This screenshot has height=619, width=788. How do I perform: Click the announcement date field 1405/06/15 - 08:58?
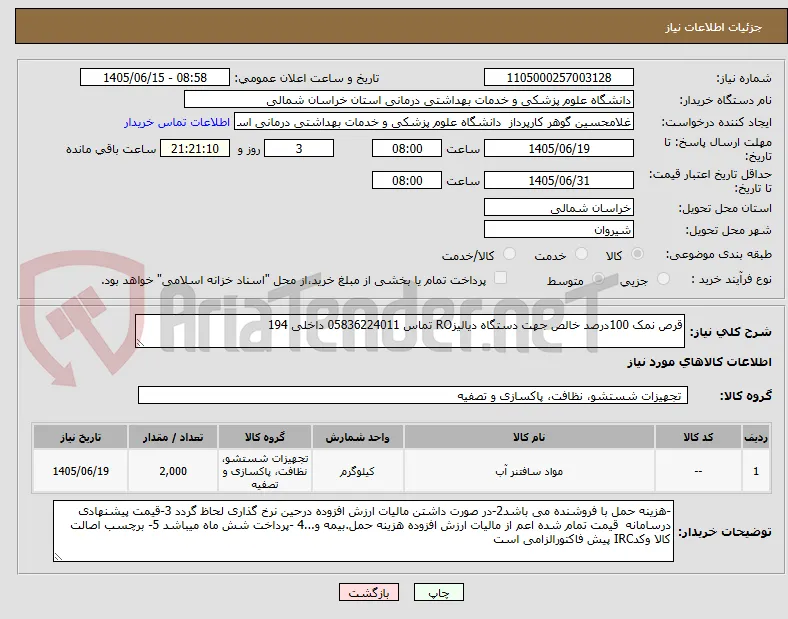tap(155, 78)
